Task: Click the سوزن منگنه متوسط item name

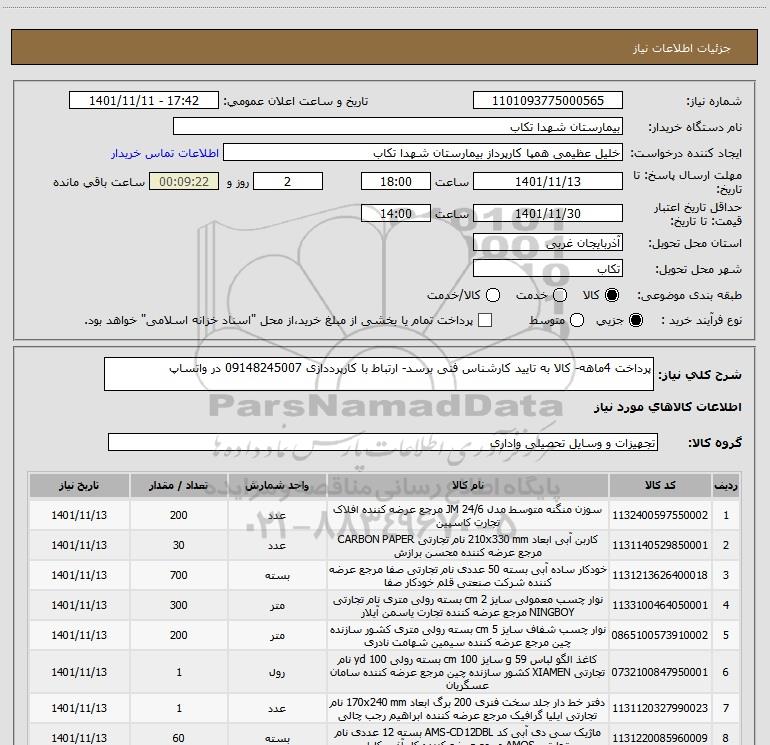Action: click(x=468, y=516)
